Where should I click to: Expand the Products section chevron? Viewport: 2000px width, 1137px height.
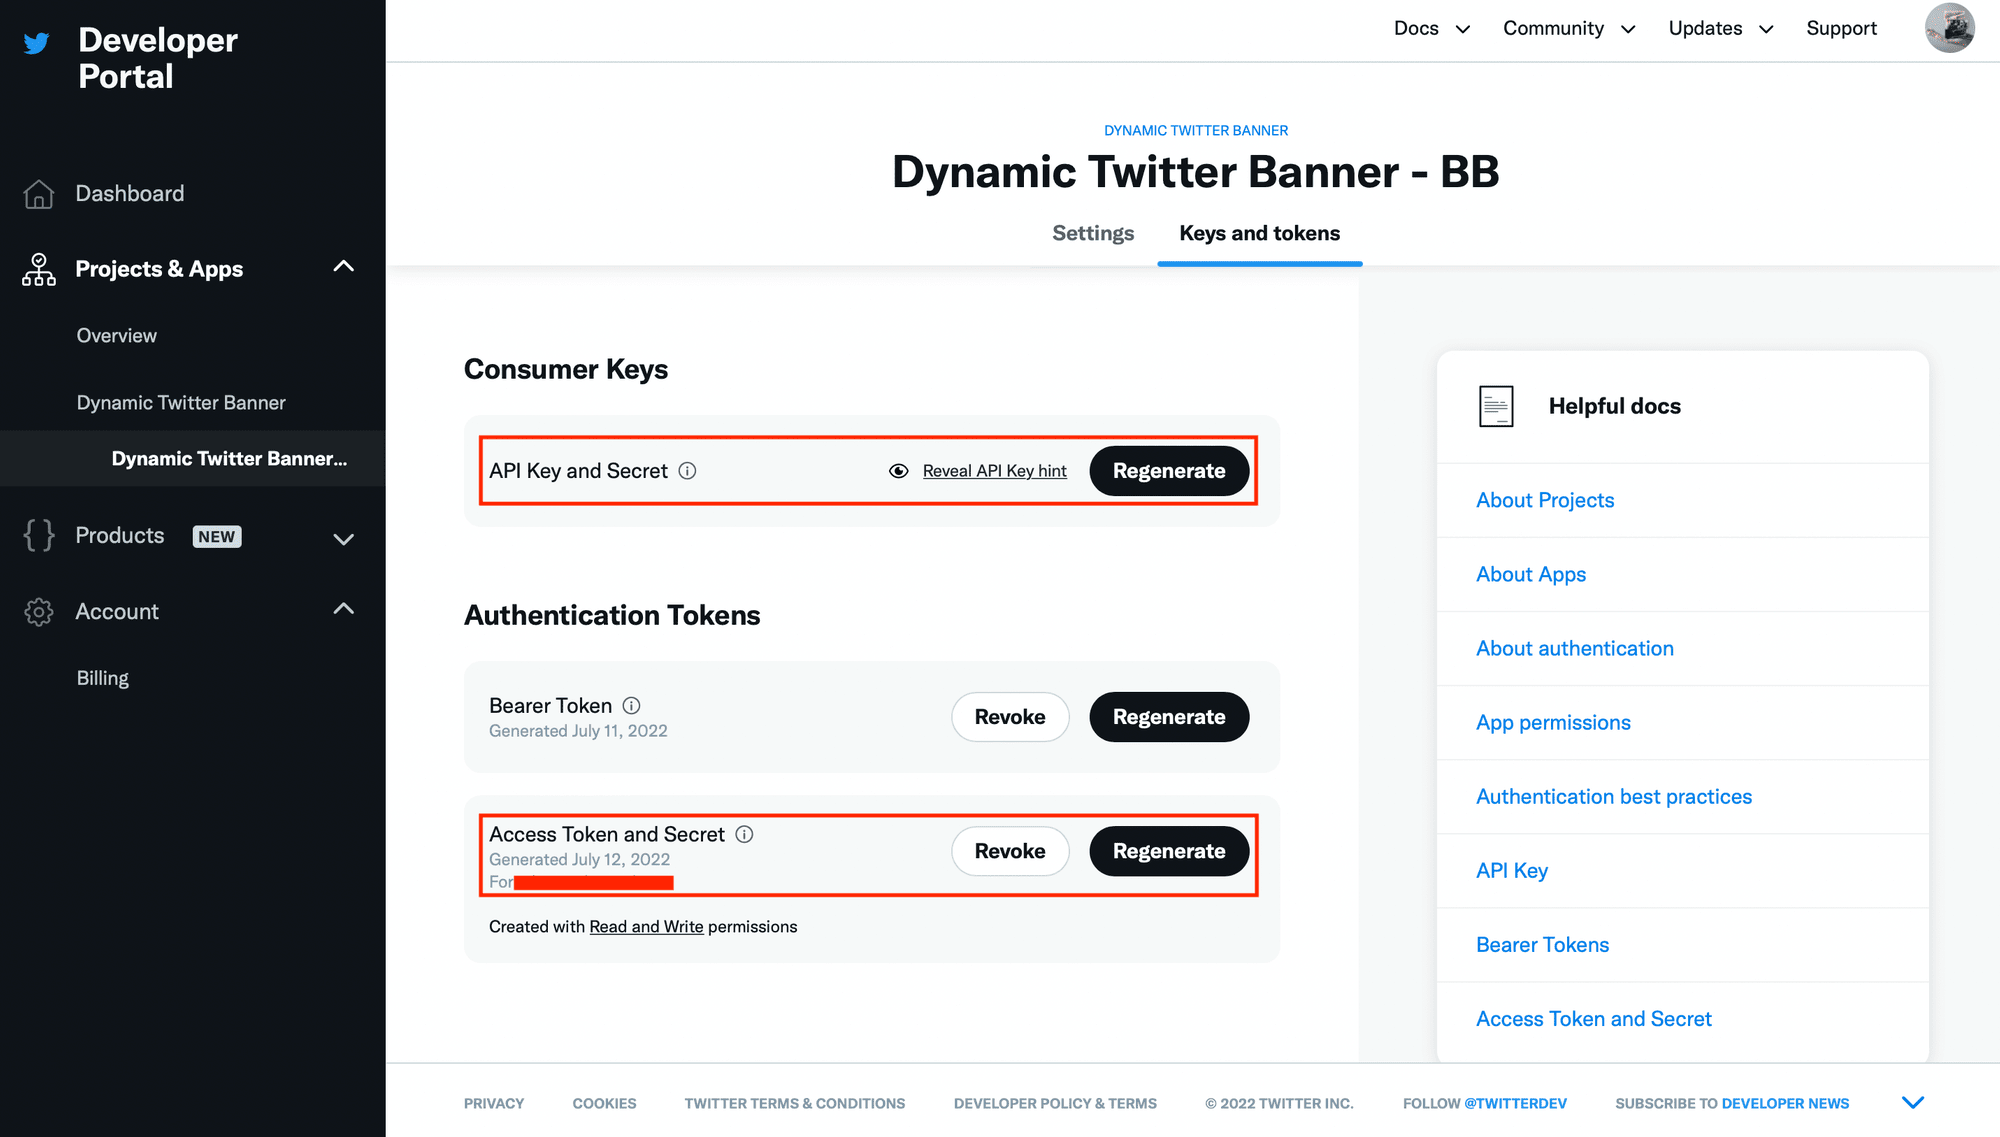click(343, 539)
